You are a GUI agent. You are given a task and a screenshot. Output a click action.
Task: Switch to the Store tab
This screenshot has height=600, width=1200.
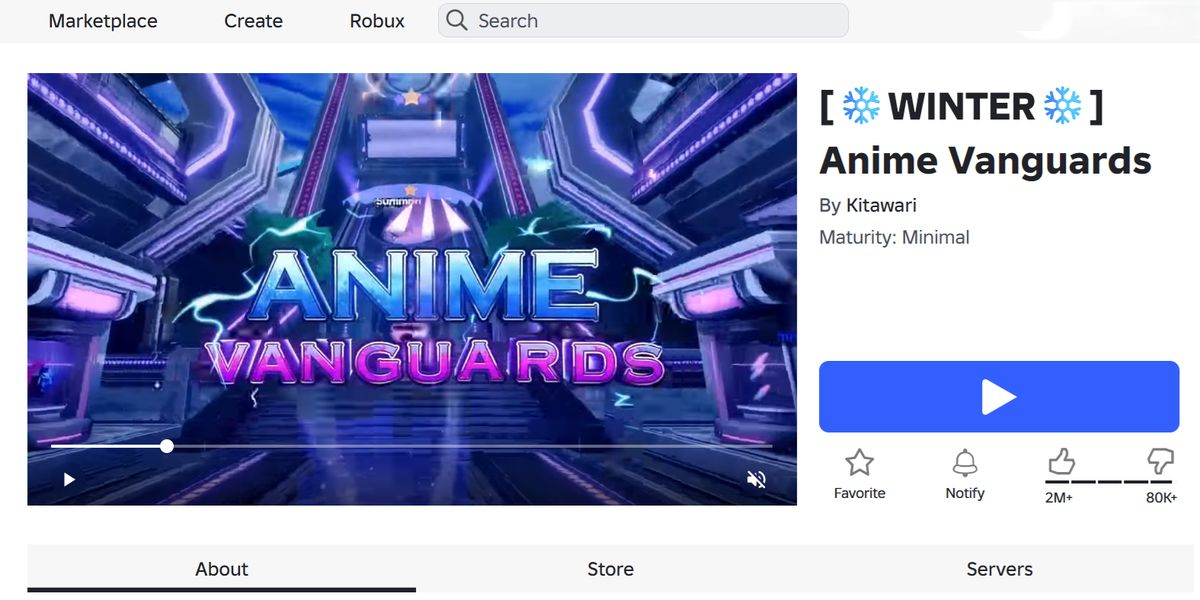[610, 569]
